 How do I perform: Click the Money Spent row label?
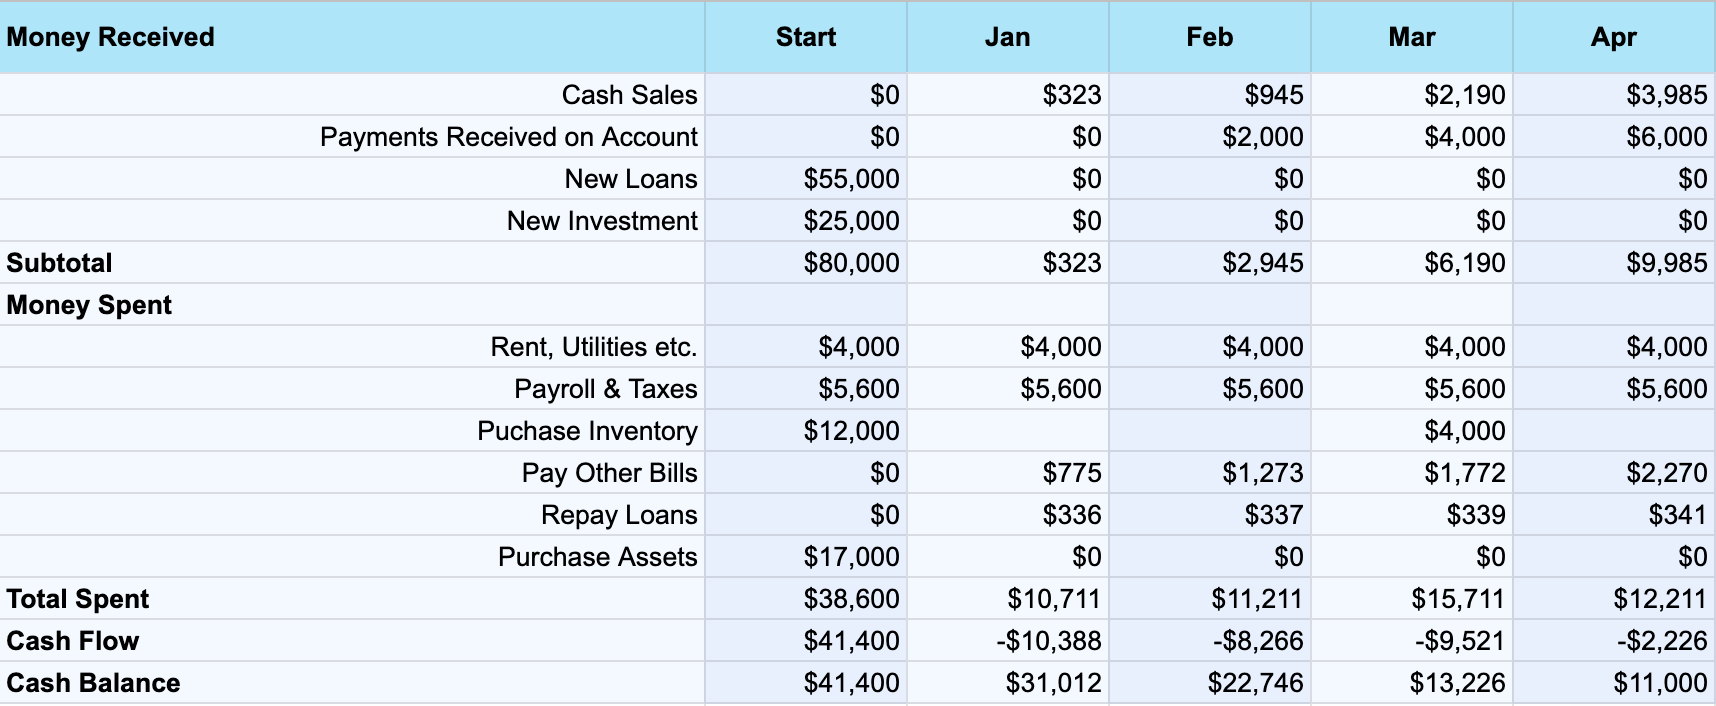pos(89,305)
